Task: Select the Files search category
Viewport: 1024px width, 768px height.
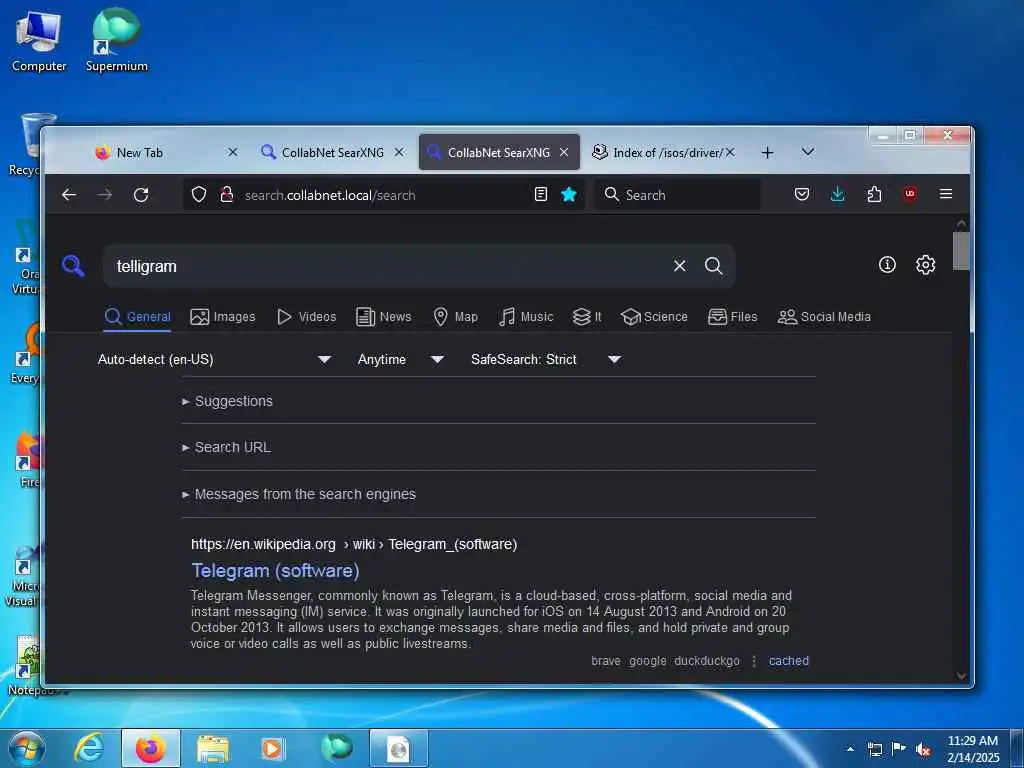Action: point(733,317)
